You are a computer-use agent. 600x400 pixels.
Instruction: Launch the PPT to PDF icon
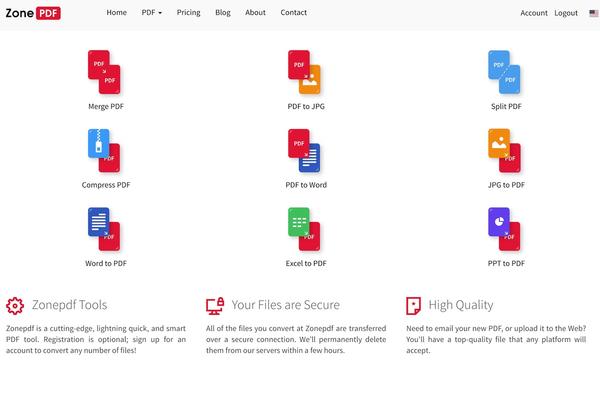[x=504, y=229]
